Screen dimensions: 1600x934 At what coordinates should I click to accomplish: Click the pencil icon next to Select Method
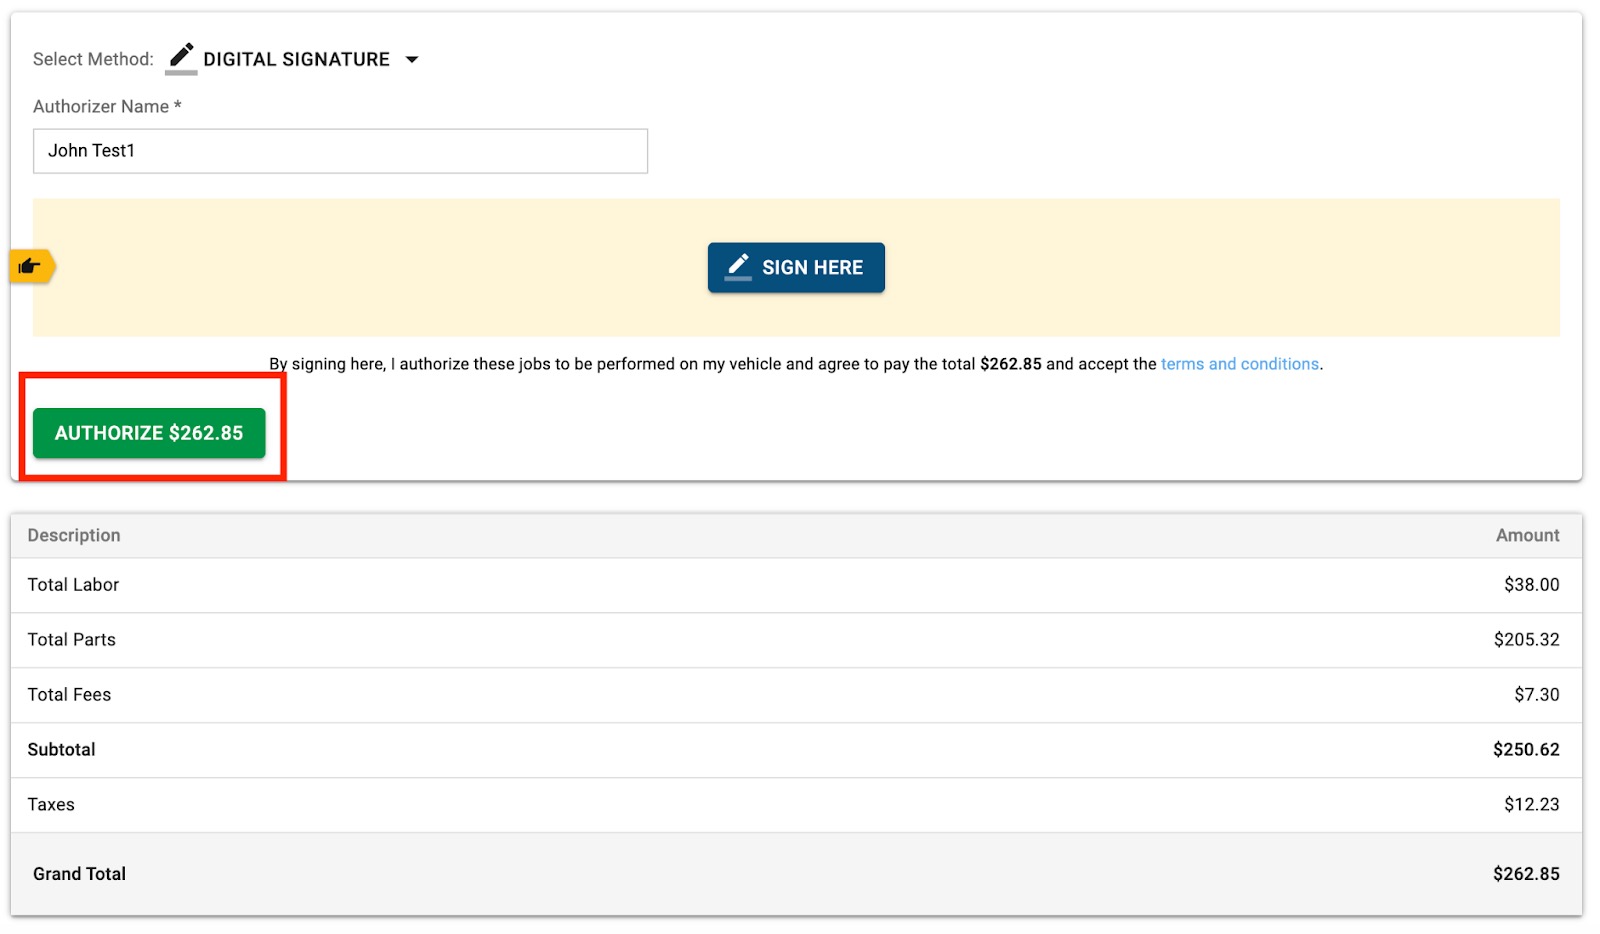tap(181, 57)
